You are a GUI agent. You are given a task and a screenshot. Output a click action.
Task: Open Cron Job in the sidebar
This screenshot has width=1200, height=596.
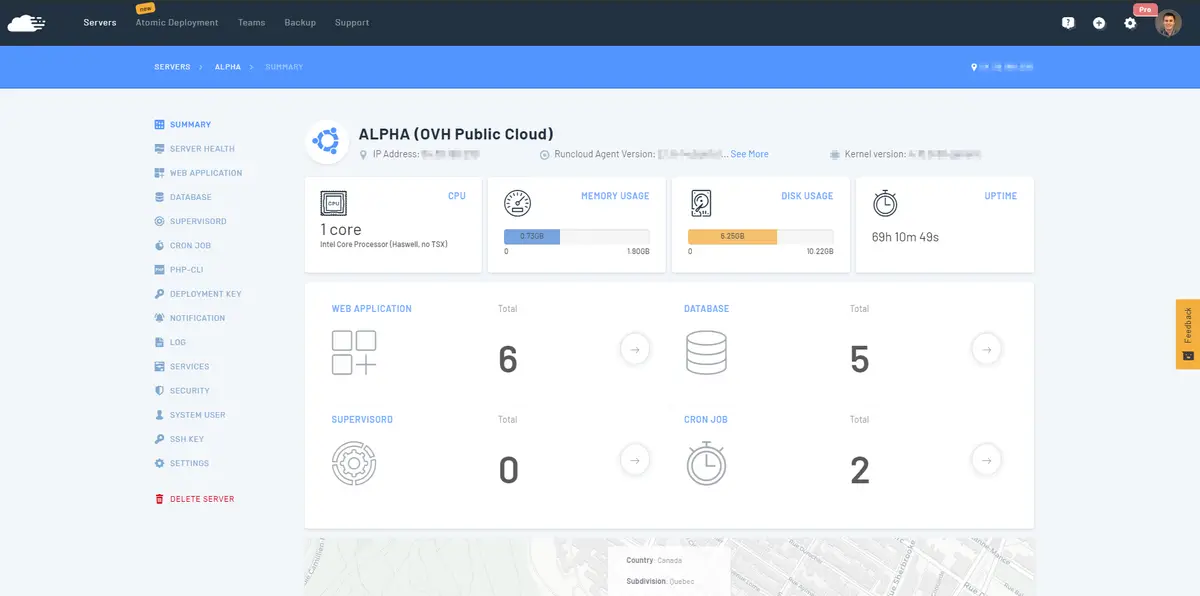pos(182,246)
